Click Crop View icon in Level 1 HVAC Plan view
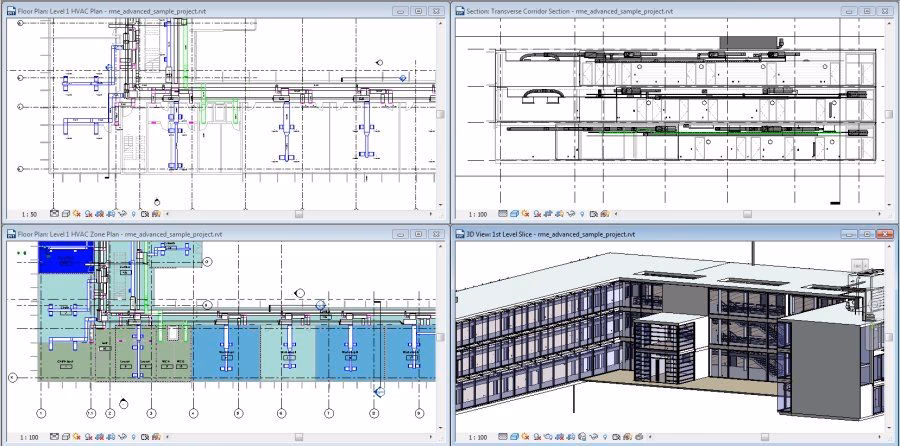900x446 pixels. (x=100, y=214)
